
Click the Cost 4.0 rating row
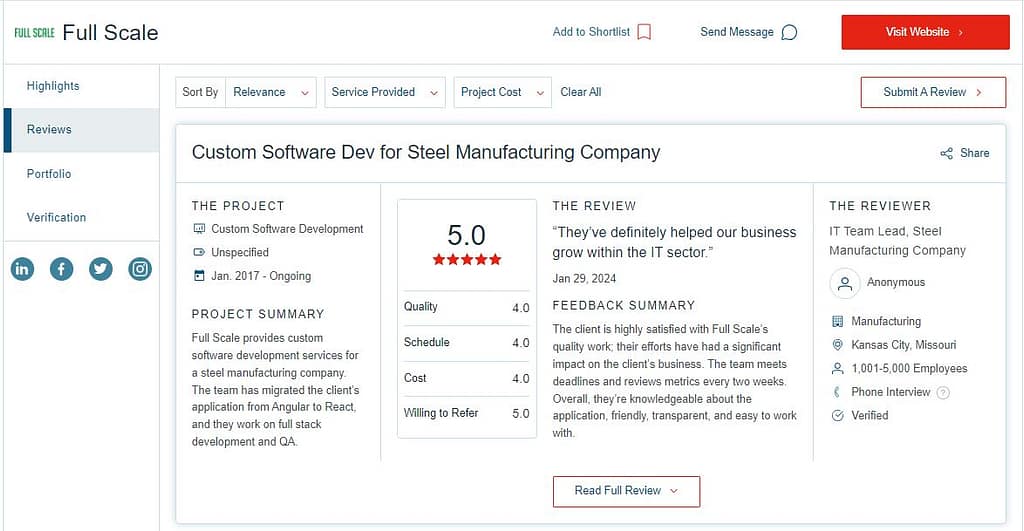(x=466, y=378)
